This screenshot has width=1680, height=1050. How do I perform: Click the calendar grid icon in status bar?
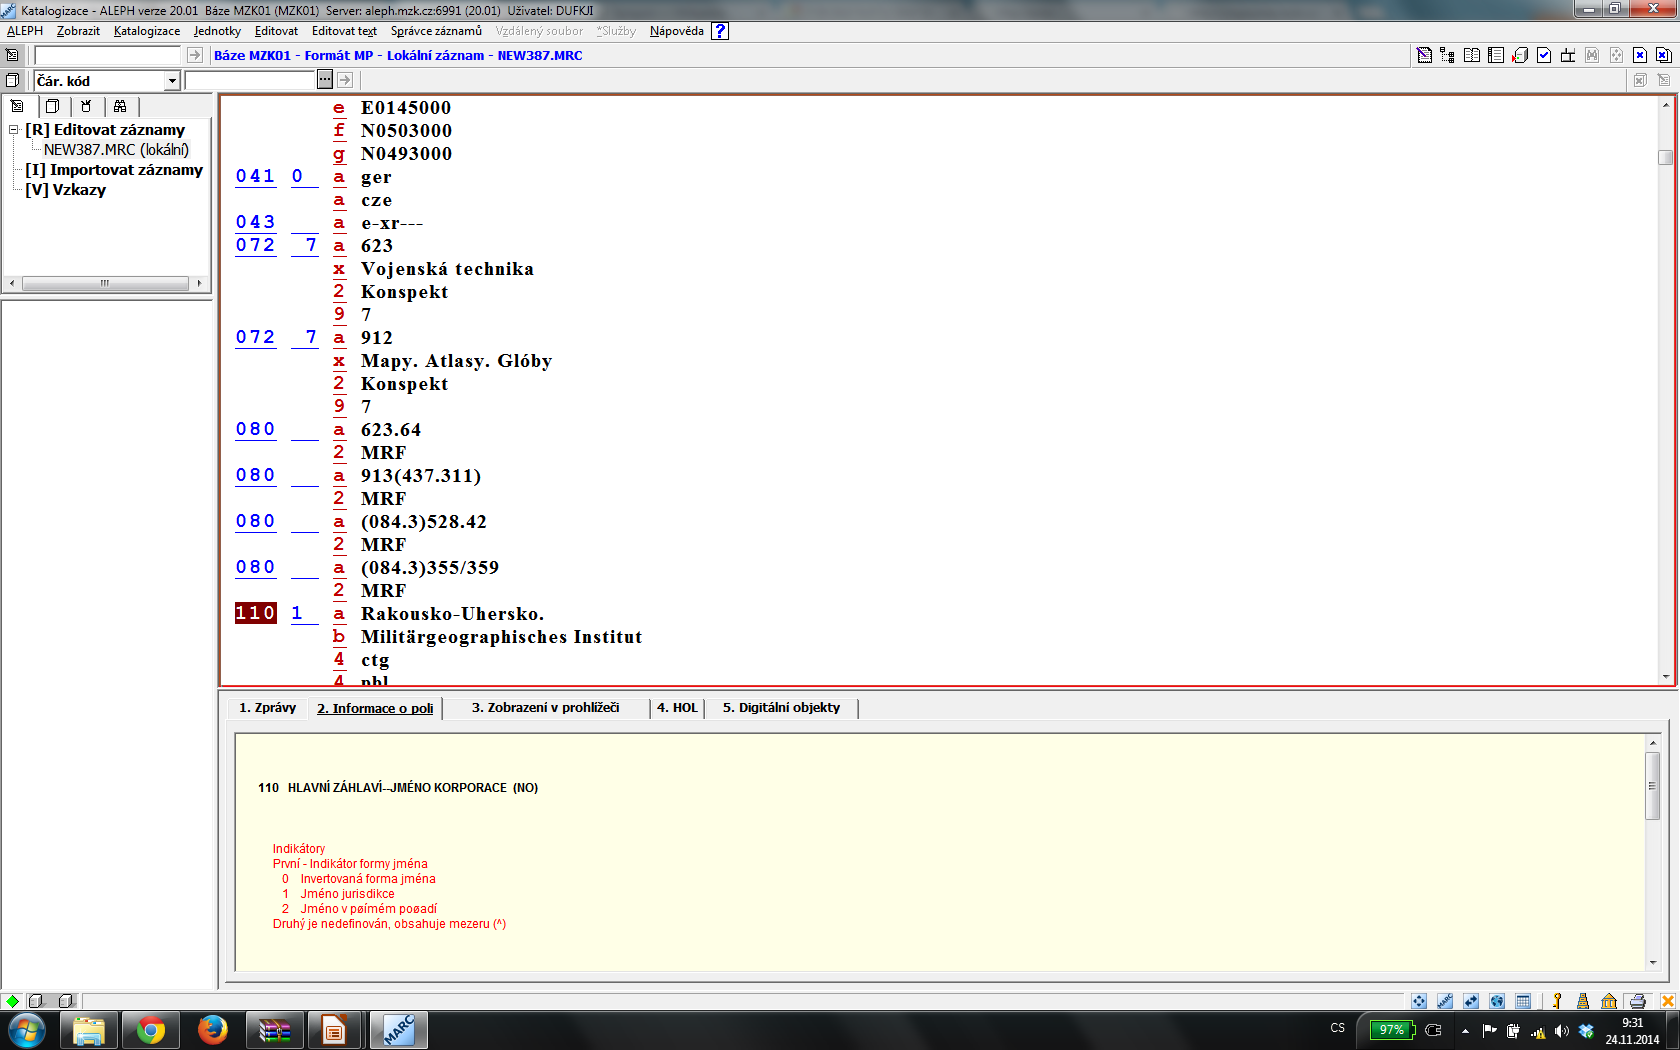(x=1523, y=1001)
